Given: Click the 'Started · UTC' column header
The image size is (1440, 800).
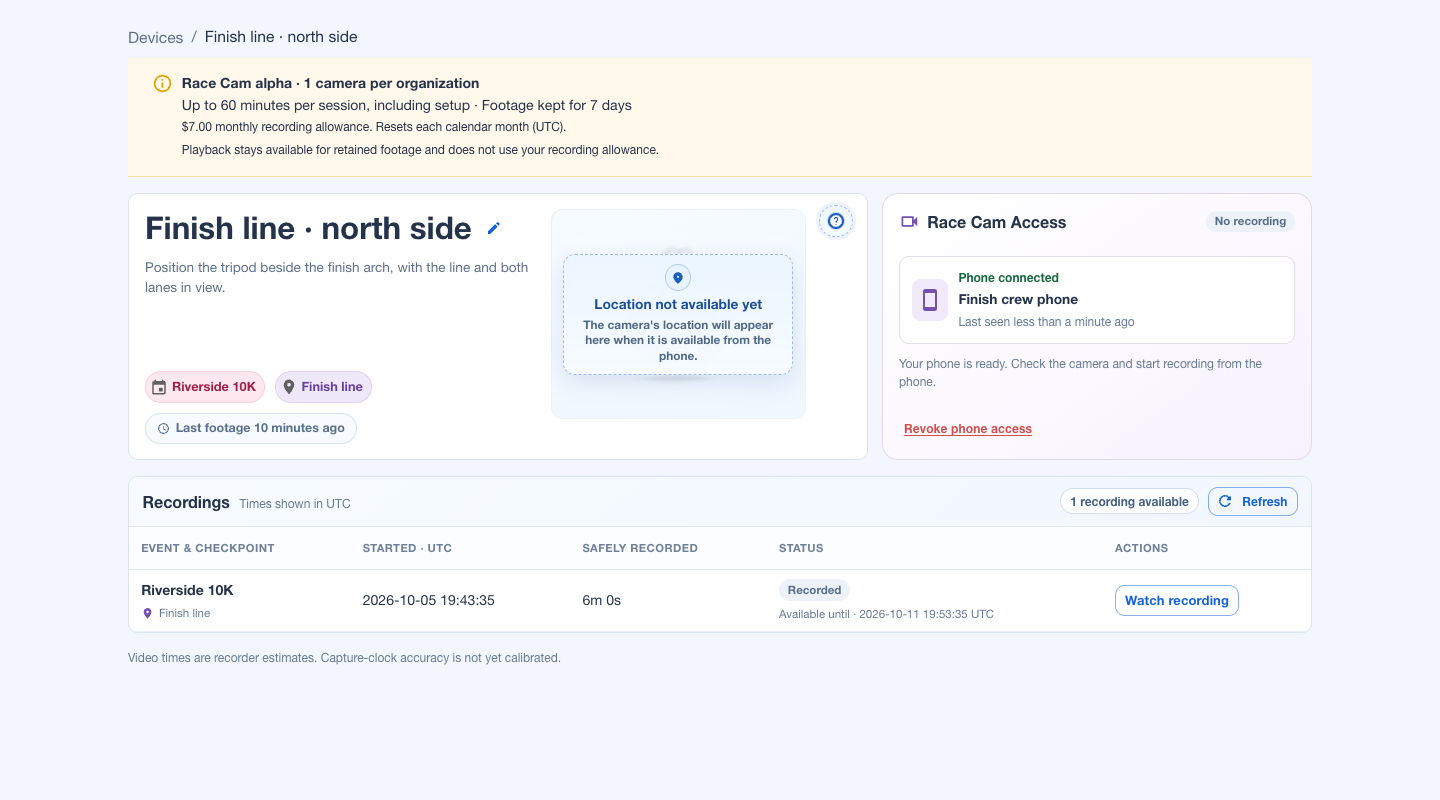Looking at the screenshot, I should click(x=407, y=548).
